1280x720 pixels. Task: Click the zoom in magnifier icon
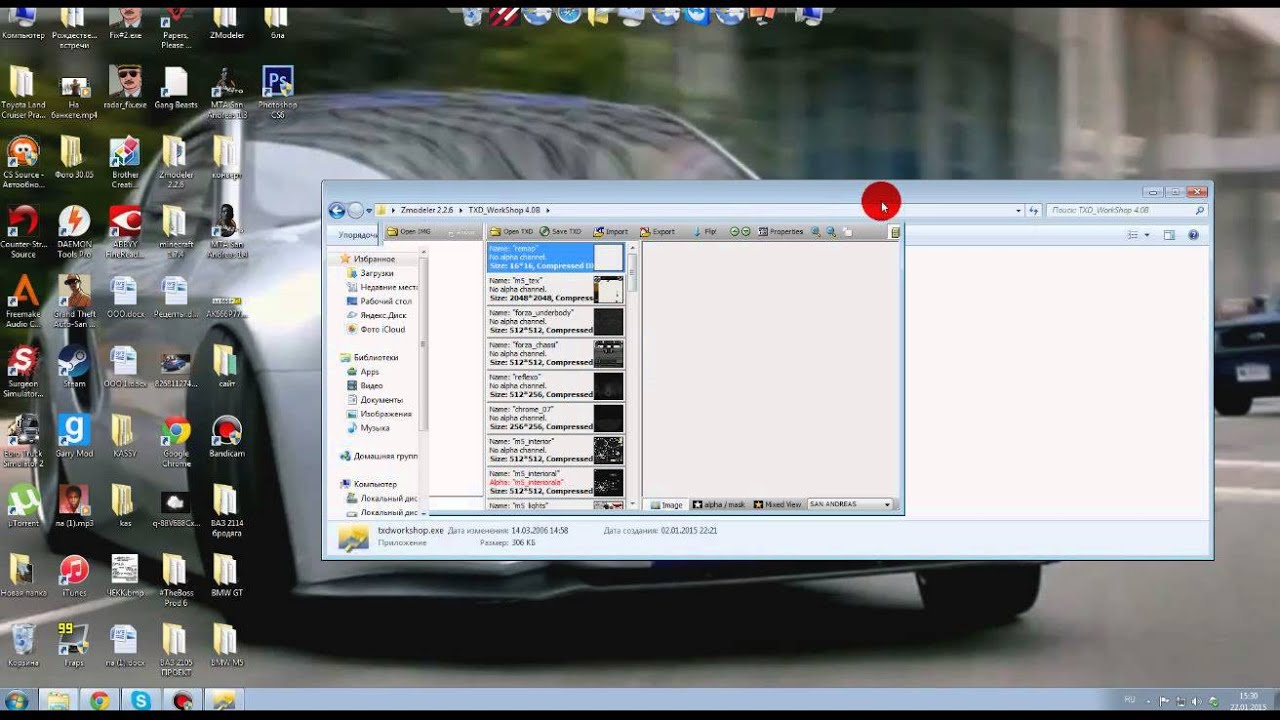tap(816, 232)
